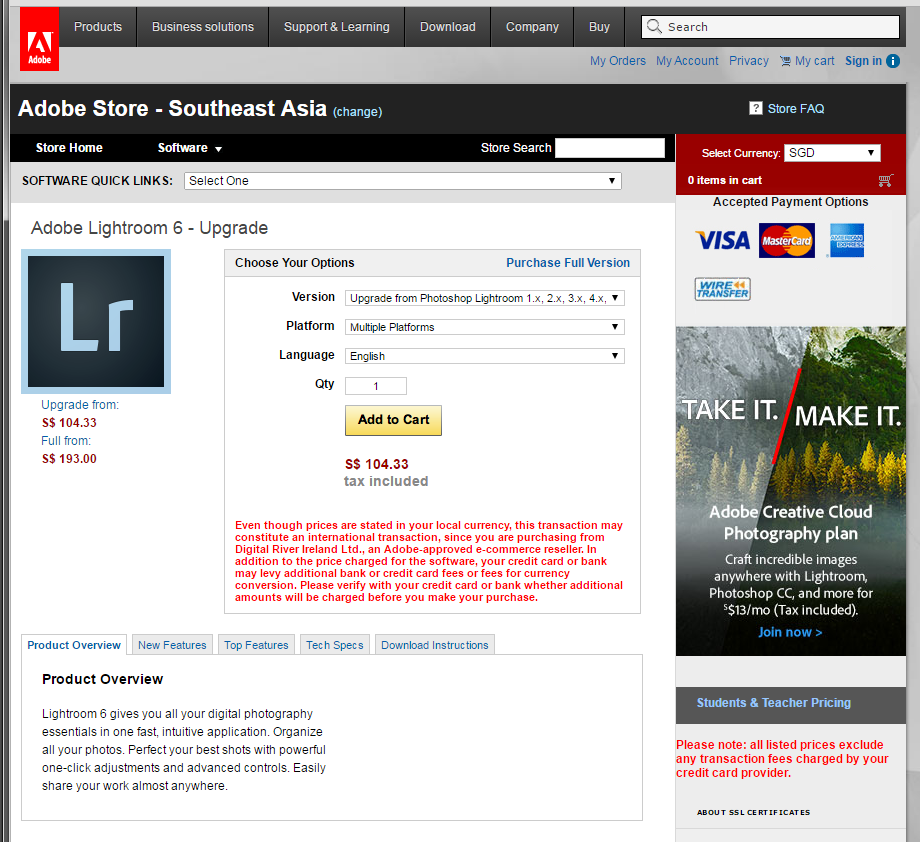Viewport: 920px width, 842px height.
Task: Click the Sign in info icon
Action: [x=893, y=61]
